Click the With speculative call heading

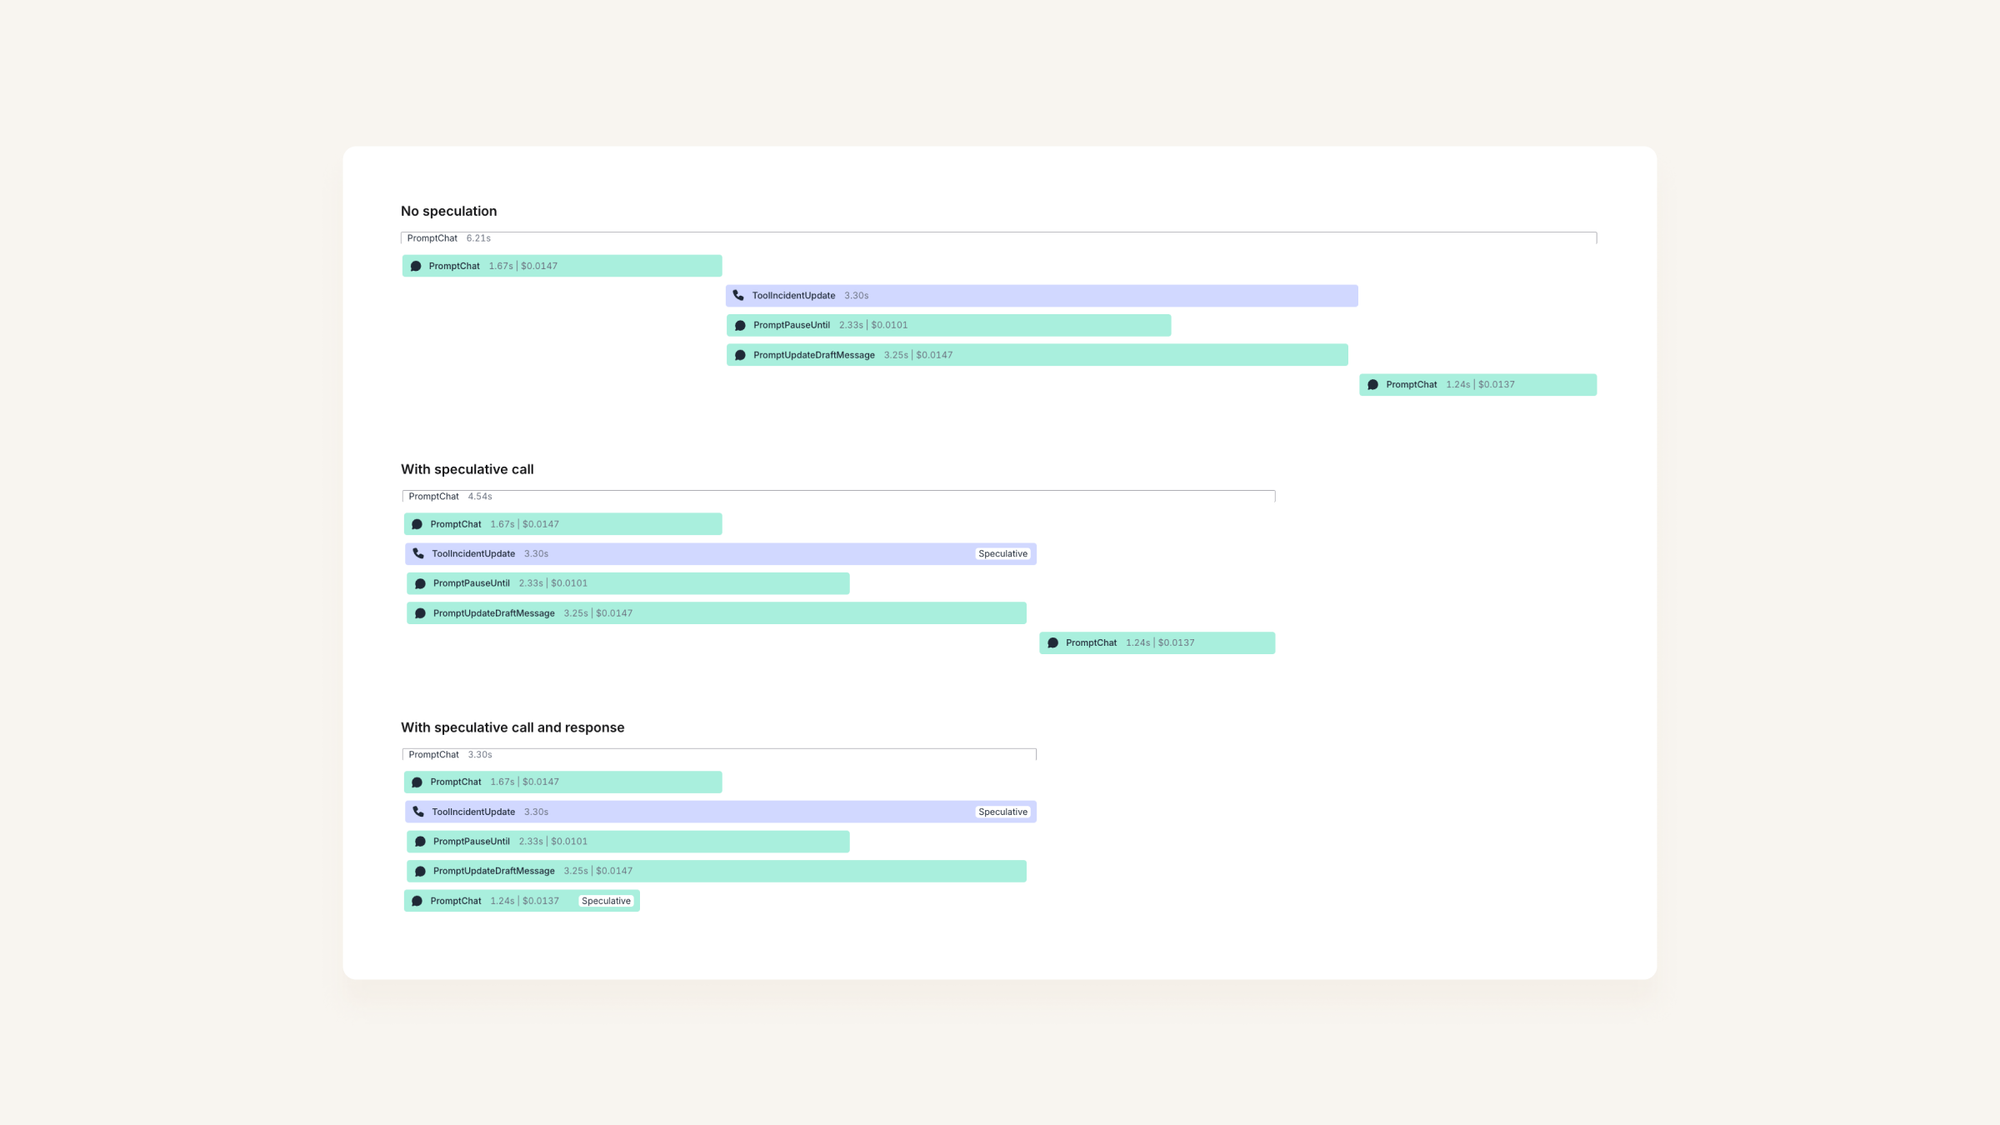(x=467, y=469)
